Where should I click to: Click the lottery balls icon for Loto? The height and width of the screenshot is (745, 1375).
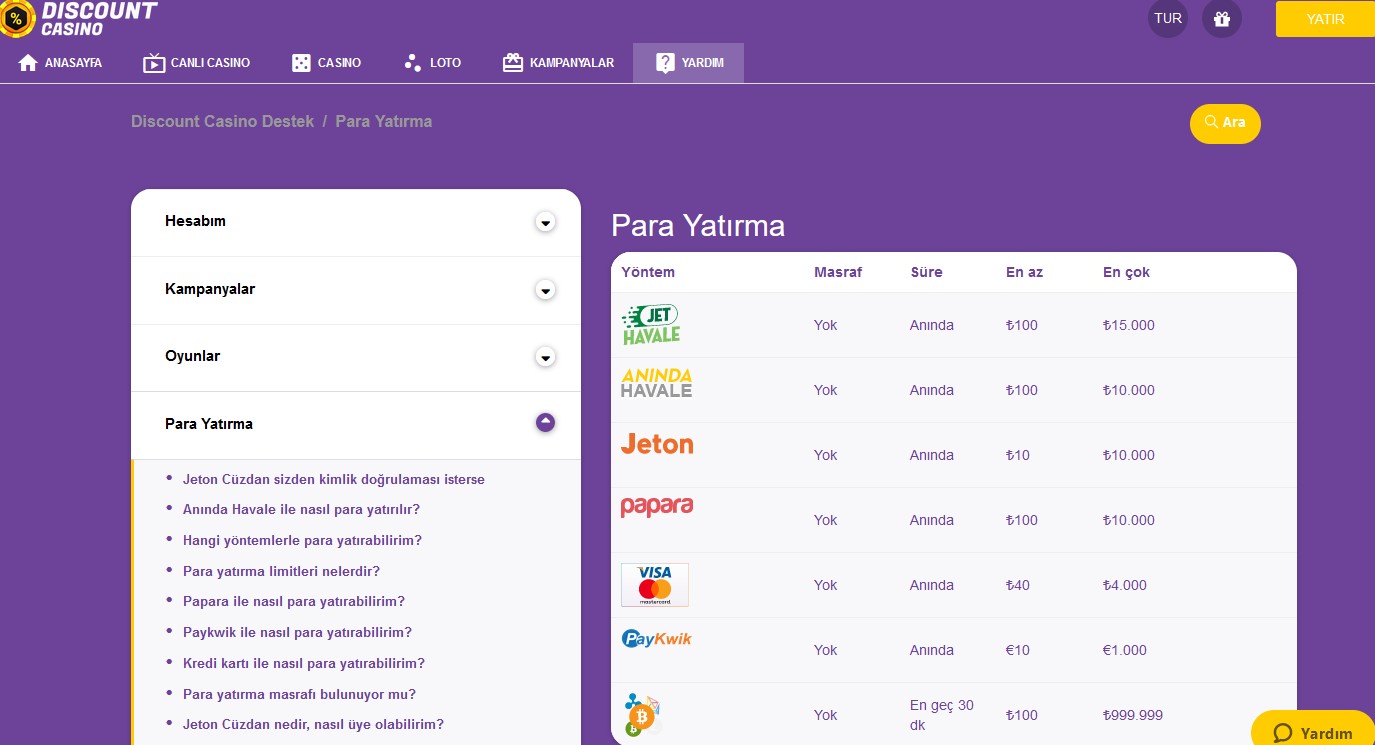point(413,63)
